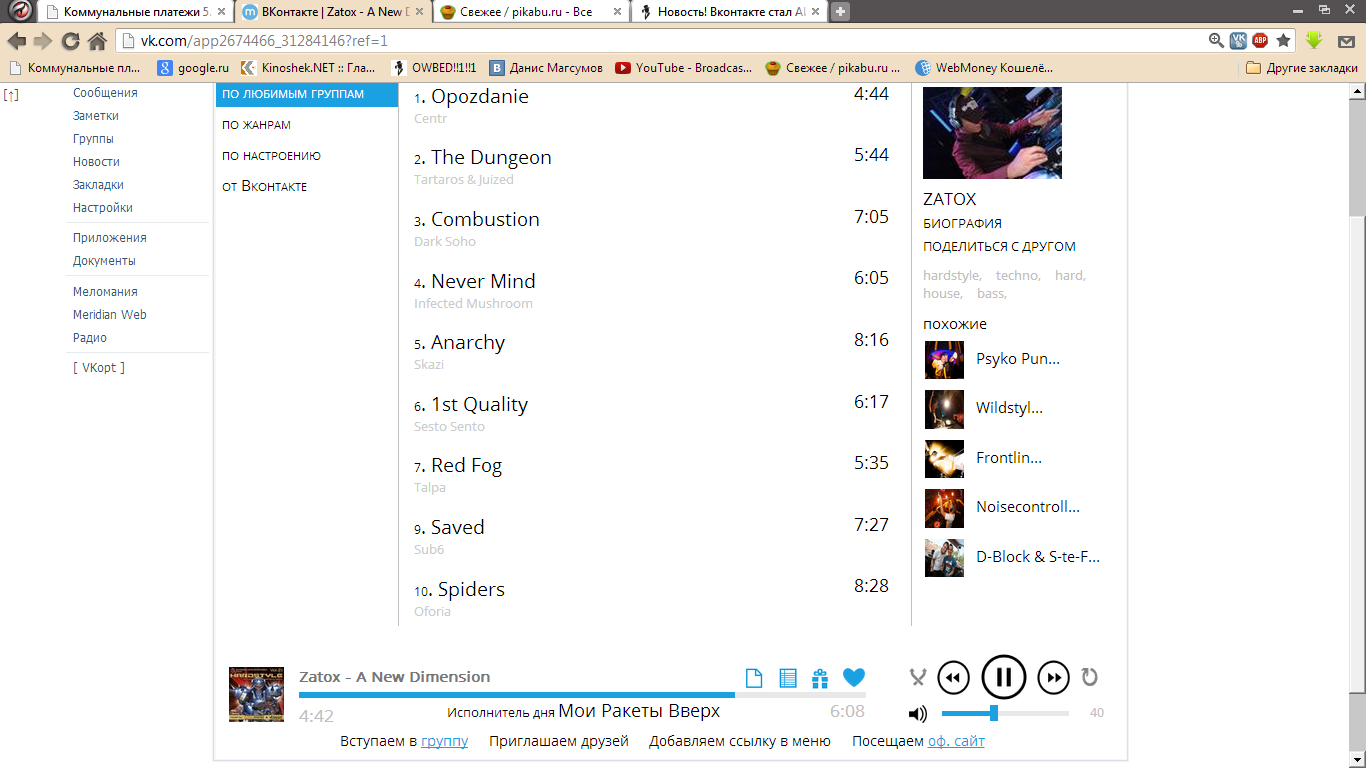Open the Биография link

962,223
